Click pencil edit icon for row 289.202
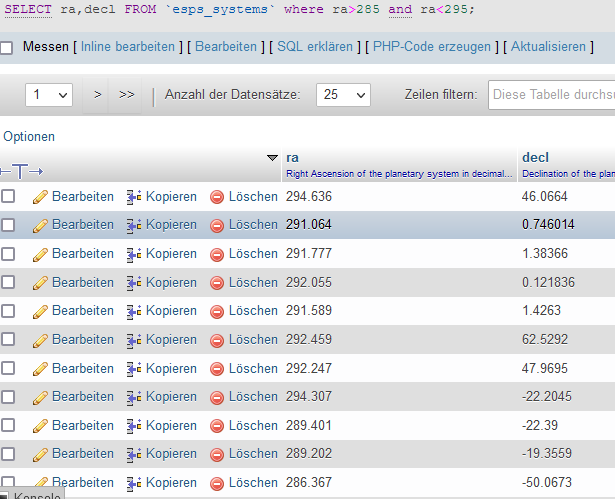 pos(40,455)
